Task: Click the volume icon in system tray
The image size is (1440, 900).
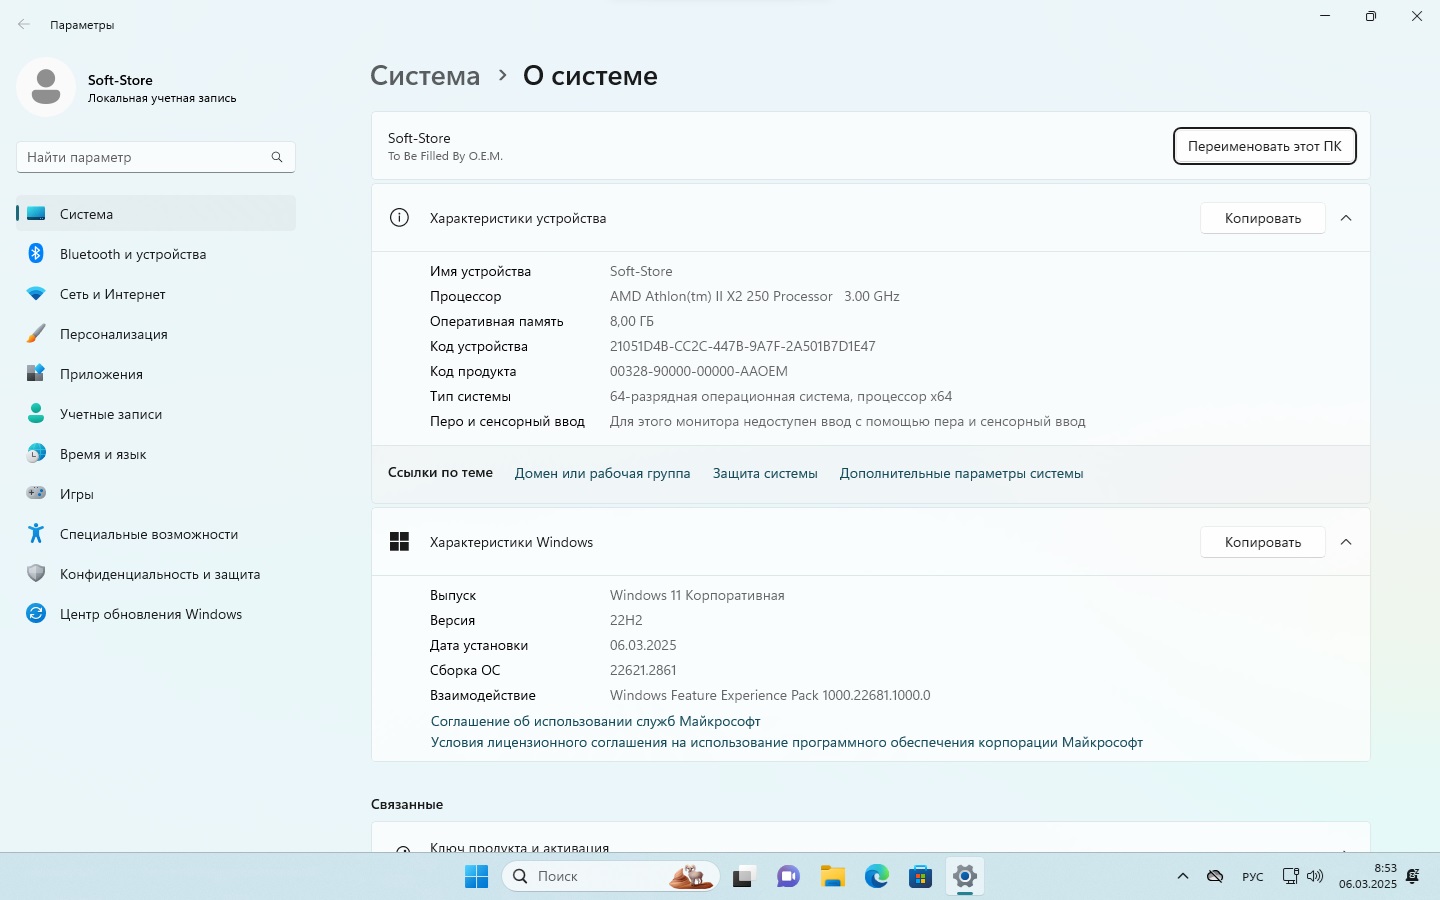Action: click(x=1315, y=877)
